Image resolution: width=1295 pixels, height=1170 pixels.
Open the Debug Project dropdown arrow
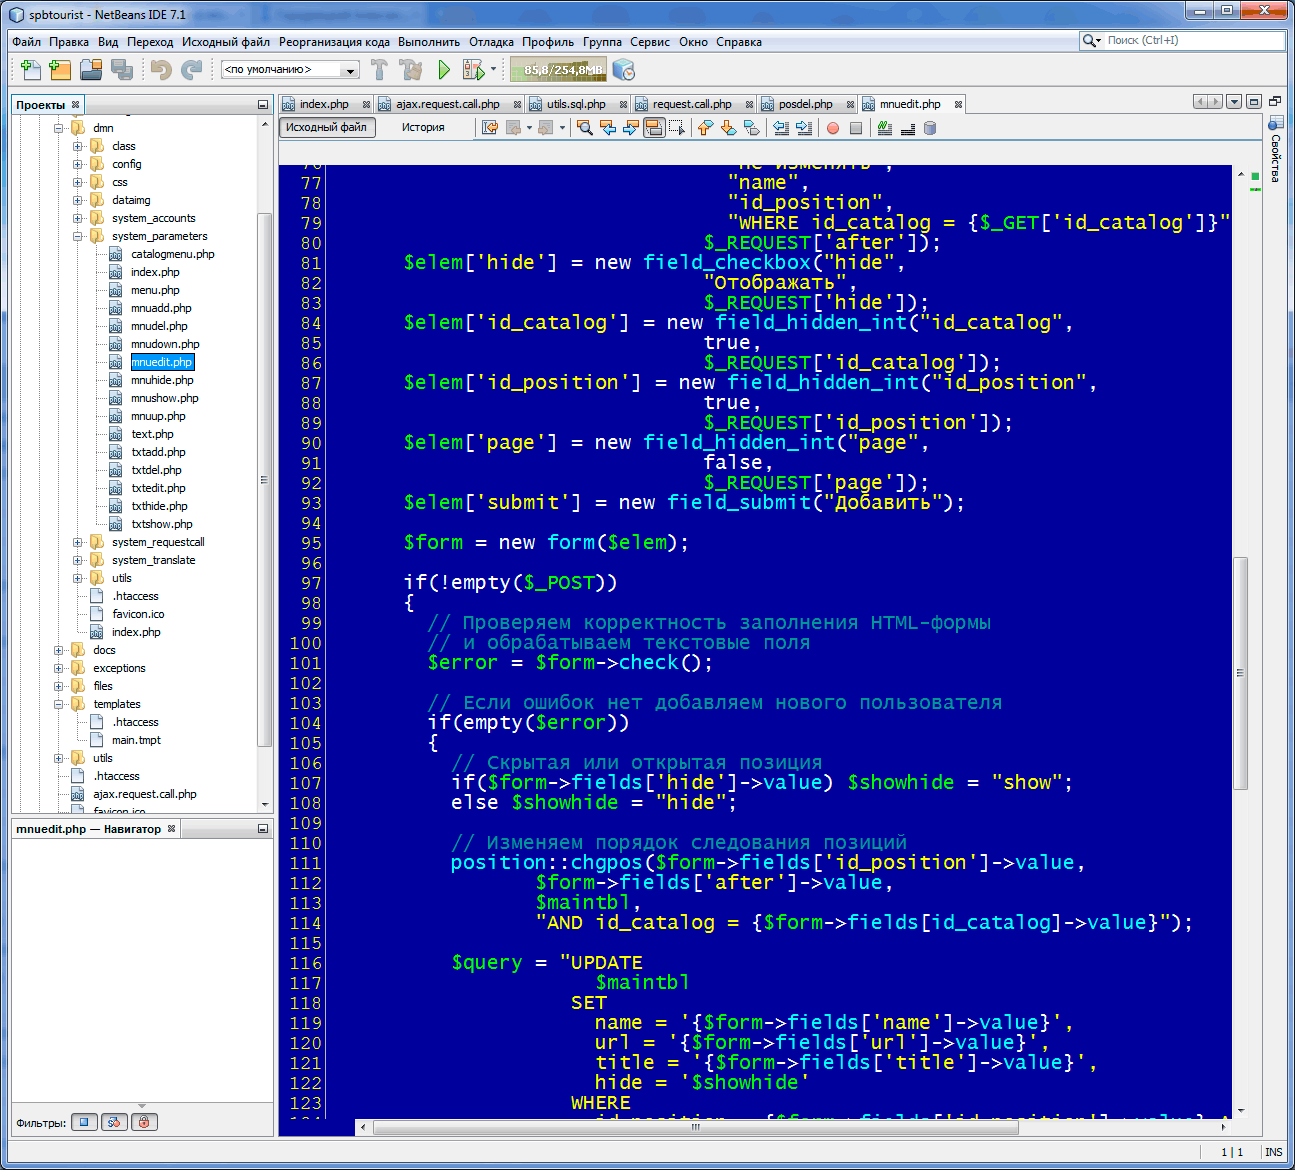click(494, 70)
